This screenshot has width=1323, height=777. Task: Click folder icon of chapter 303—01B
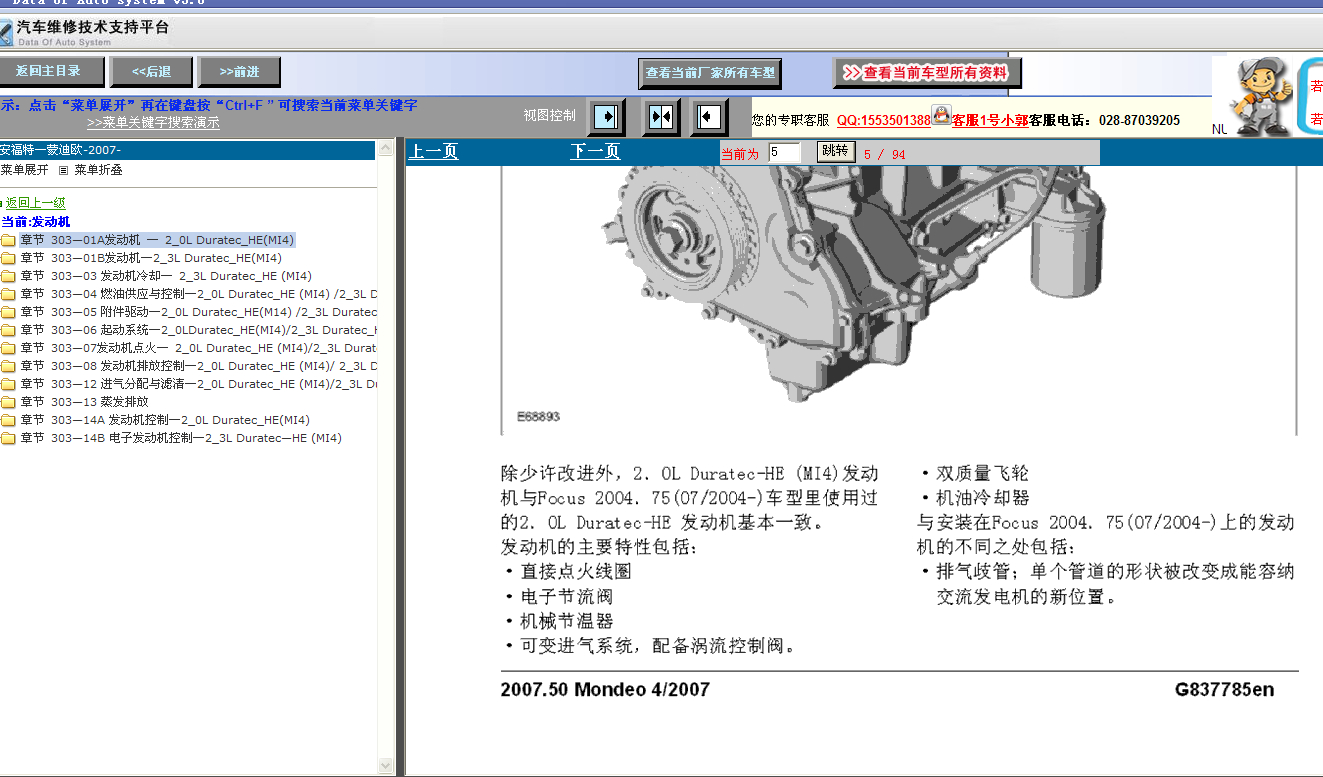coord(8,258)
